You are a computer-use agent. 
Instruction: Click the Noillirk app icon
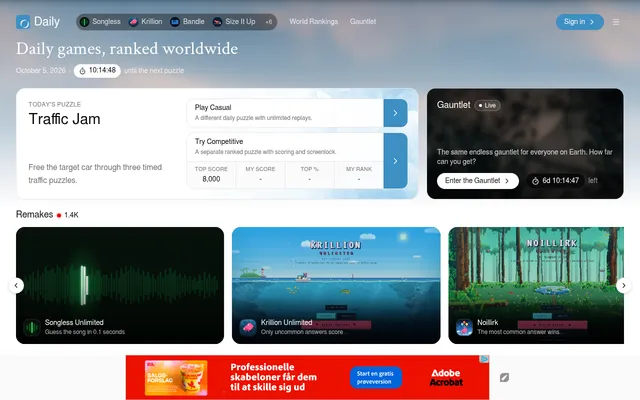[464, 327]
